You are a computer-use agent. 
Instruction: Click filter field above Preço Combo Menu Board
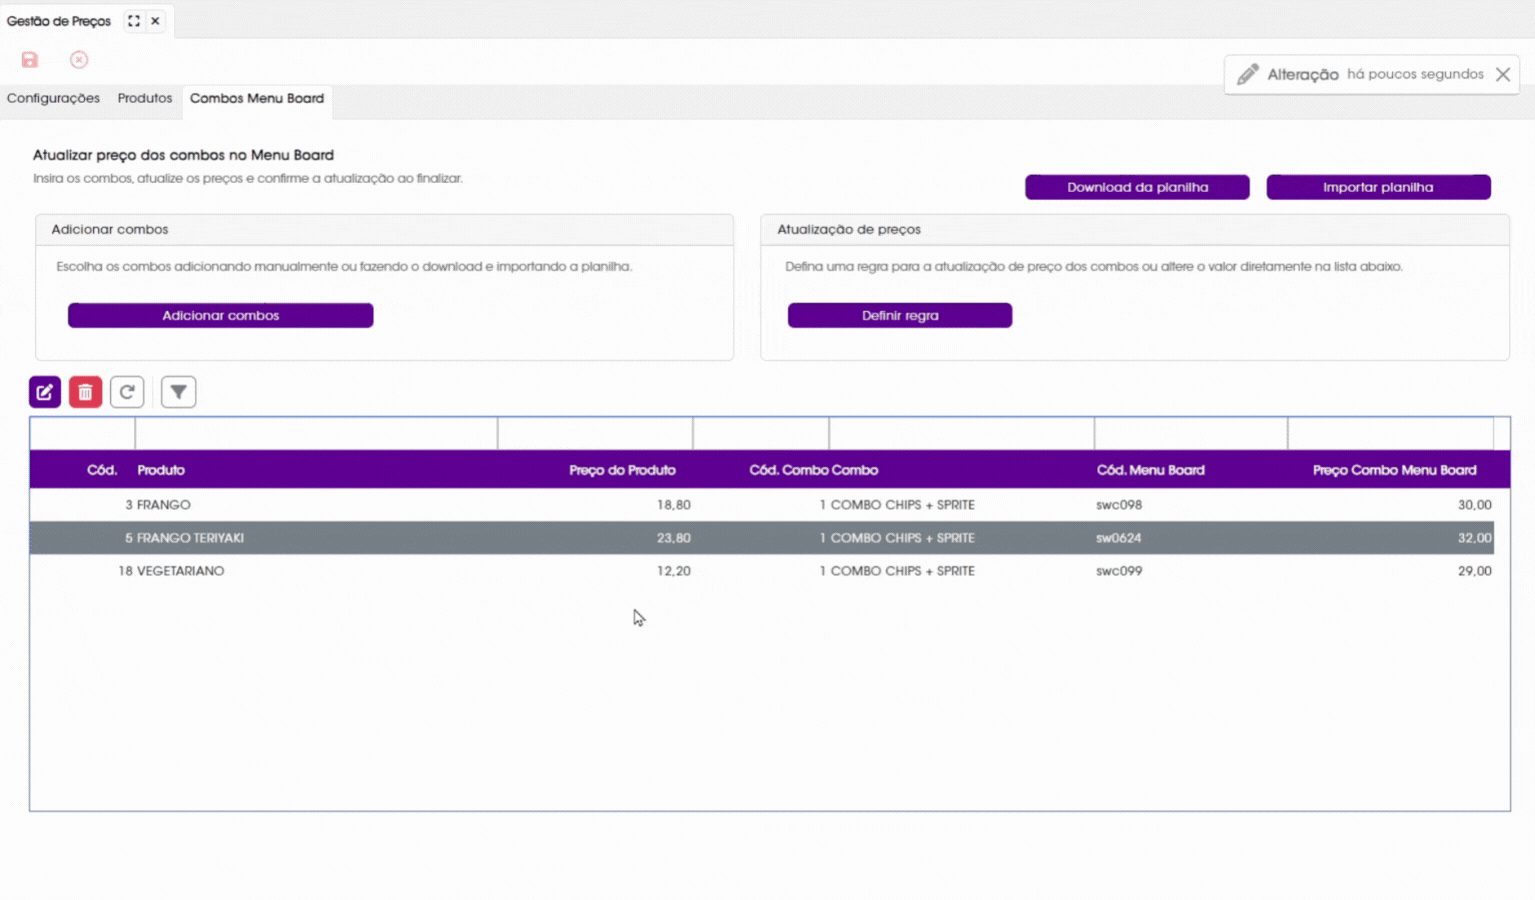pos(1391,434)
